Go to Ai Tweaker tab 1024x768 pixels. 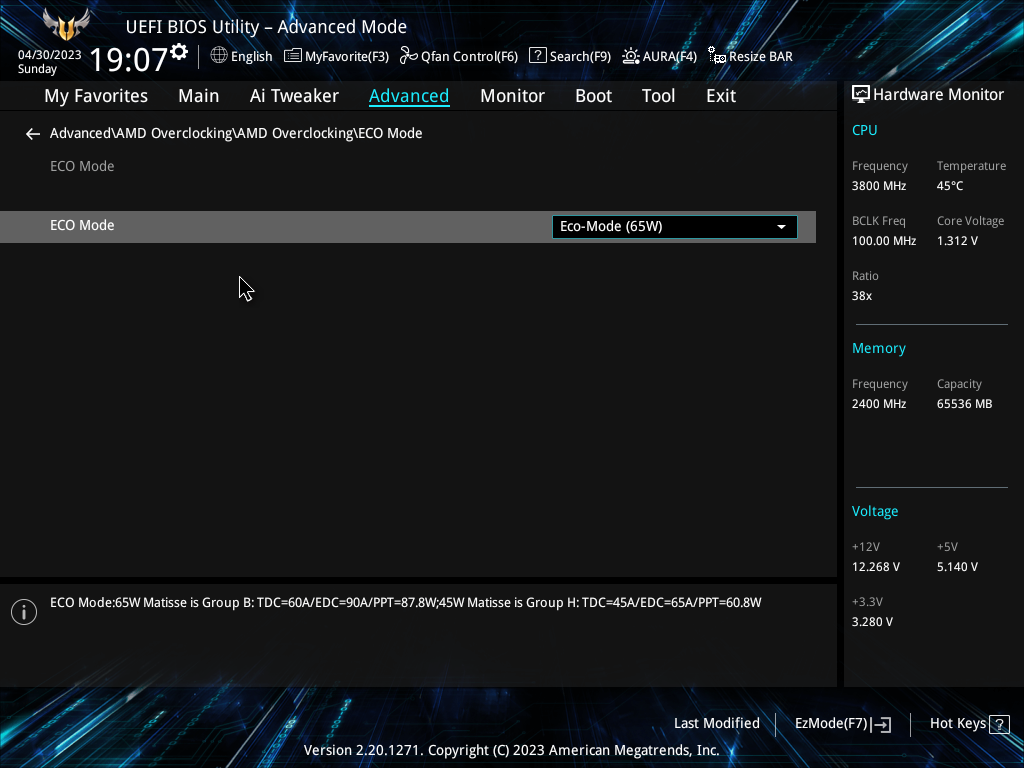pos(294,96)
